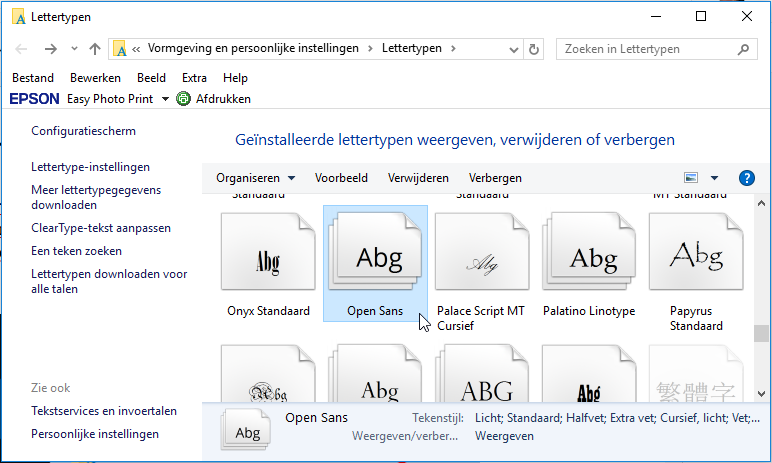Select the uppercase ABG serif font icon

[x=482, y=373]
